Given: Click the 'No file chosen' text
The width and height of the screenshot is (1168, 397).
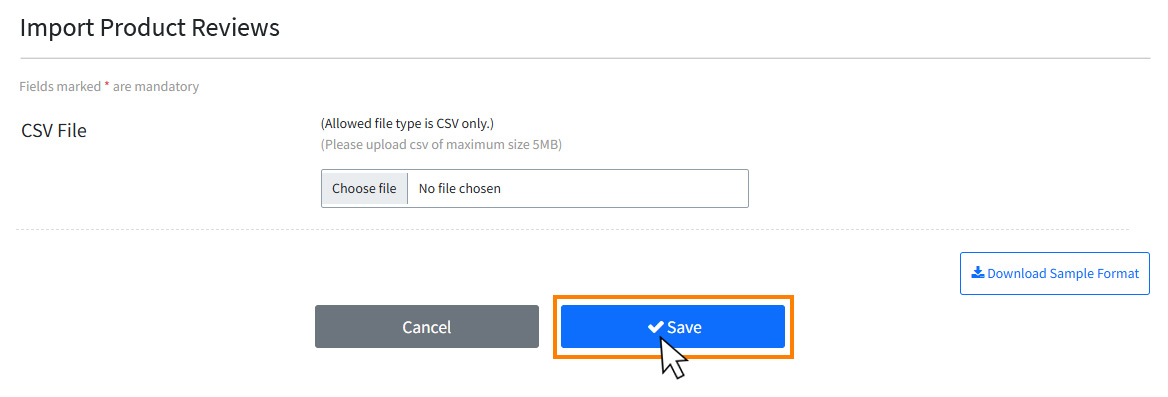Looking at the screenshot, I should tap(460, 188).
